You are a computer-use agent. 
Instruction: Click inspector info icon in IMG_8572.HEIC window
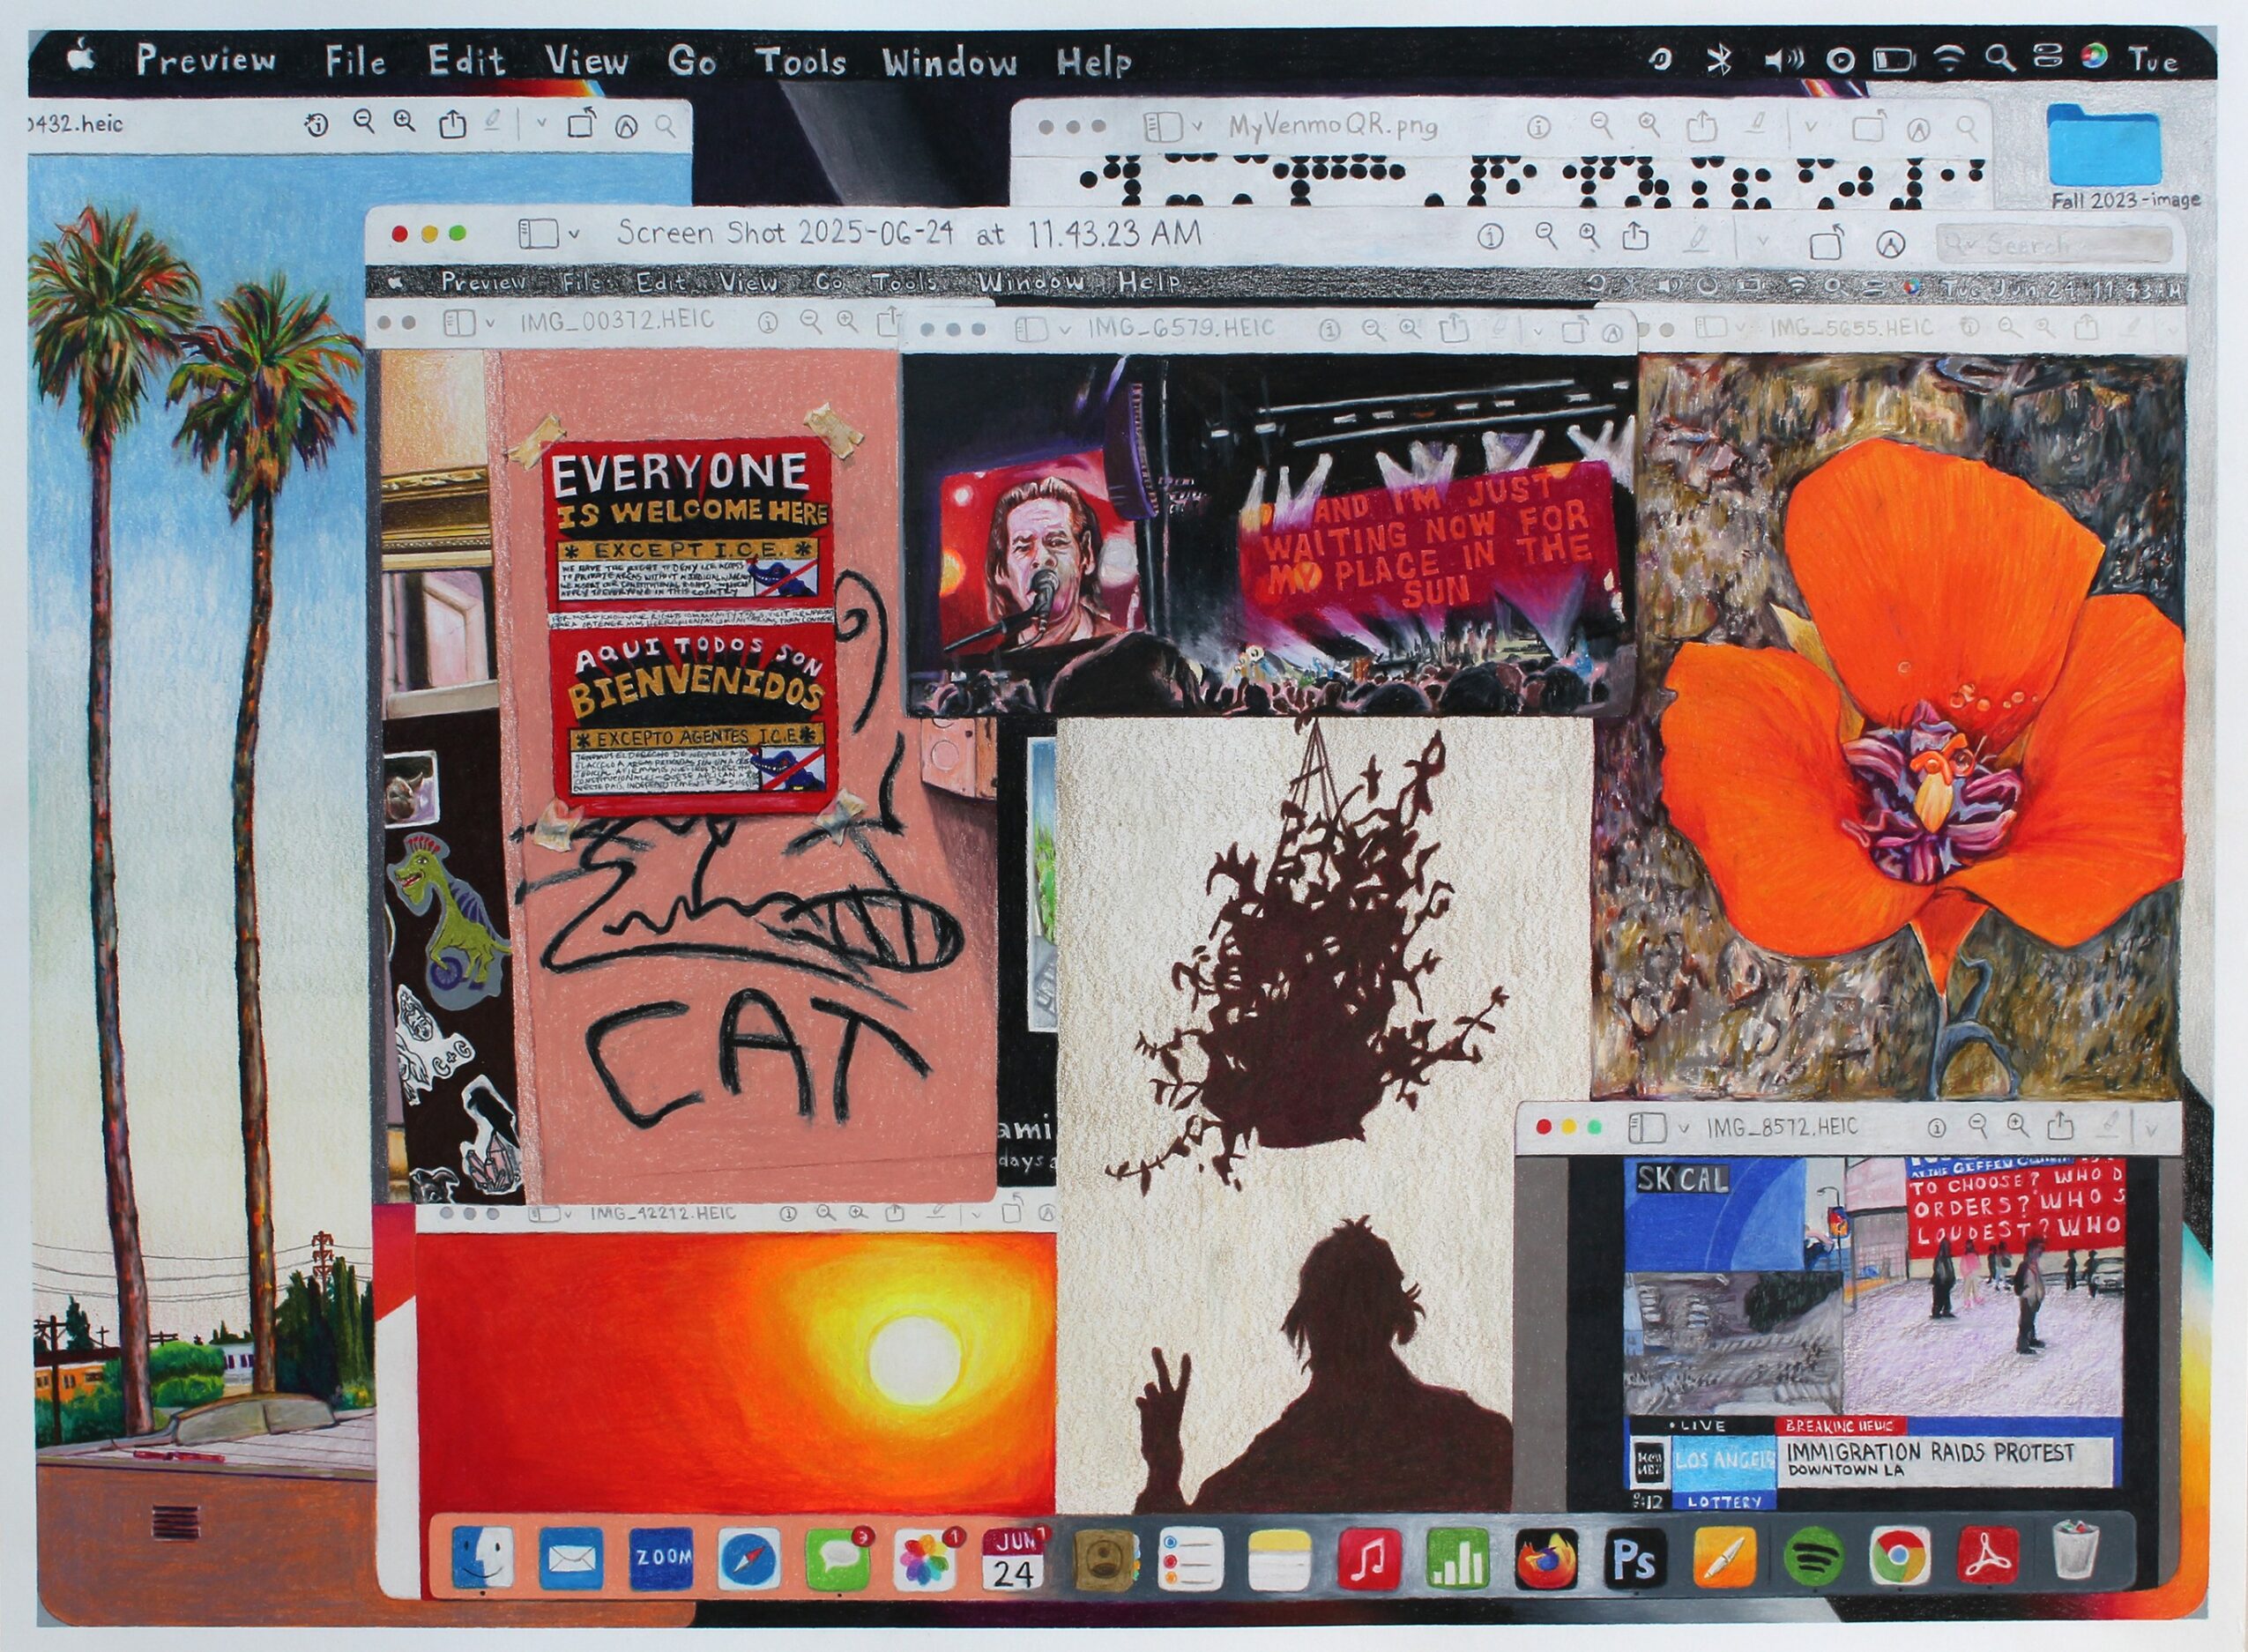(1936, 1129)
